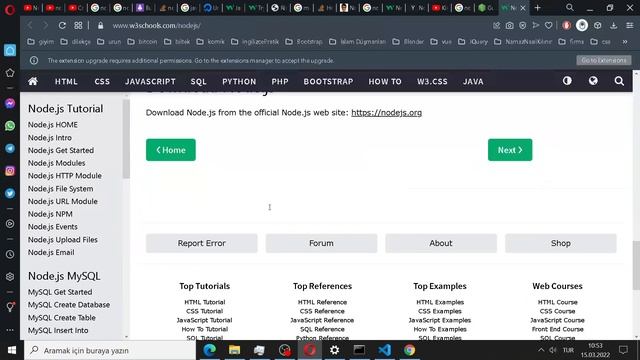Show more bookmarks overflow chevron

pos(625,42)
